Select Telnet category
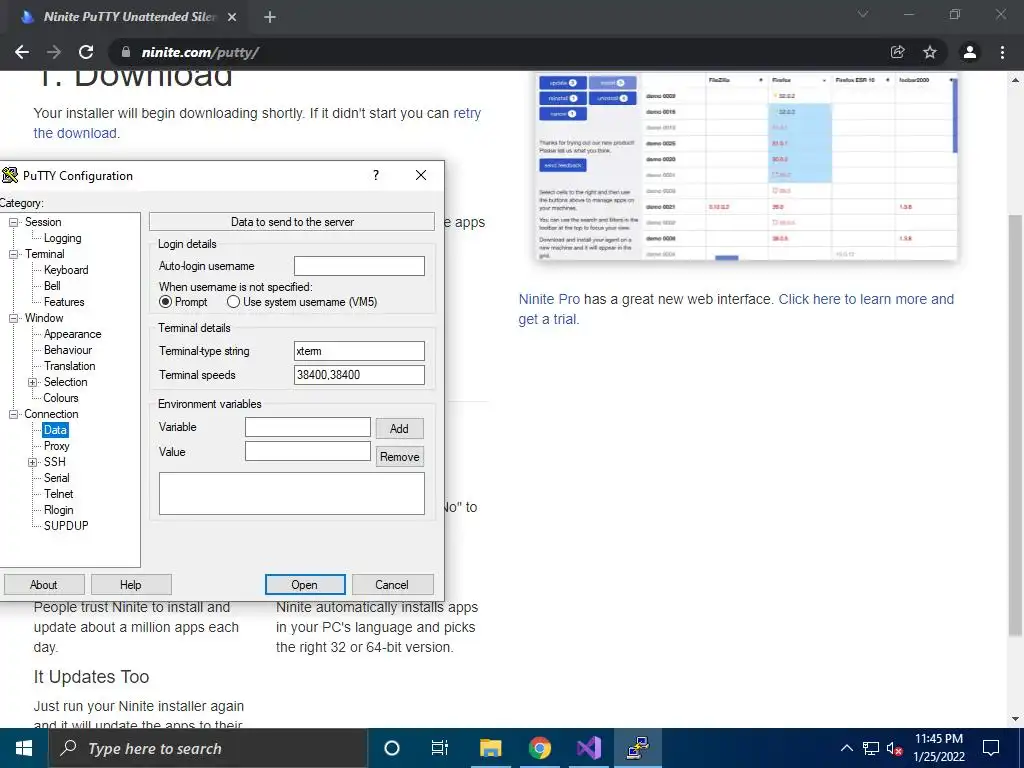The width and height of the screenshot is (1024, 768). (x=59, y=494)
